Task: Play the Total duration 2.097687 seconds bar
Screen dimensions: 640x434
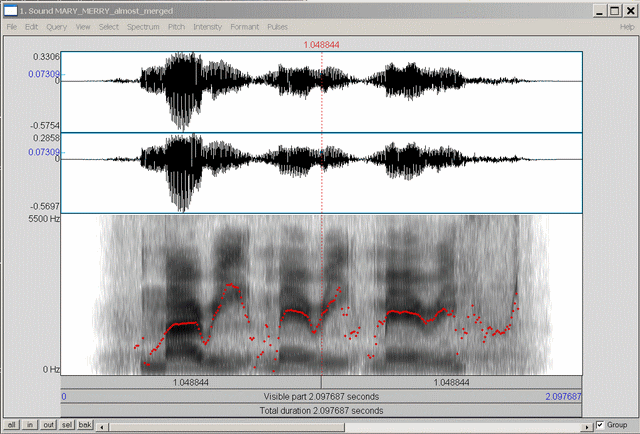Action: click(x=322, y=410)
